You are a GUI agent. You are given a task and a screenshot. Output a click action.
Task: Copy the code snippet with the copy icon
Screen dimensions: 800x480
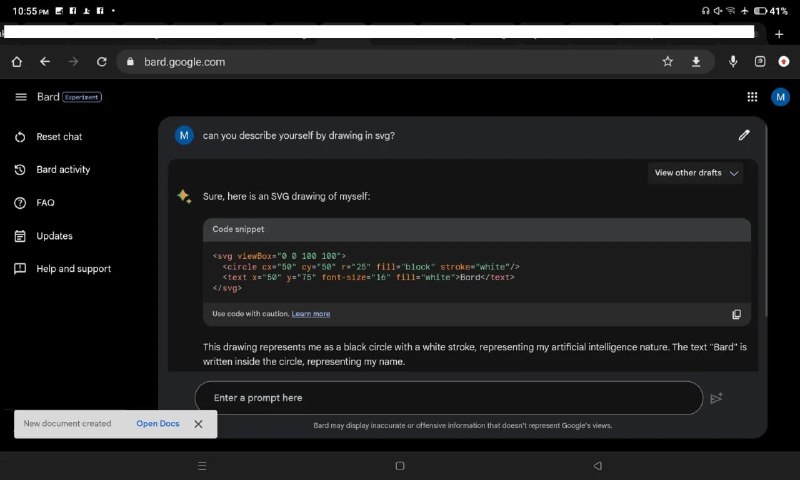[736, 314]
